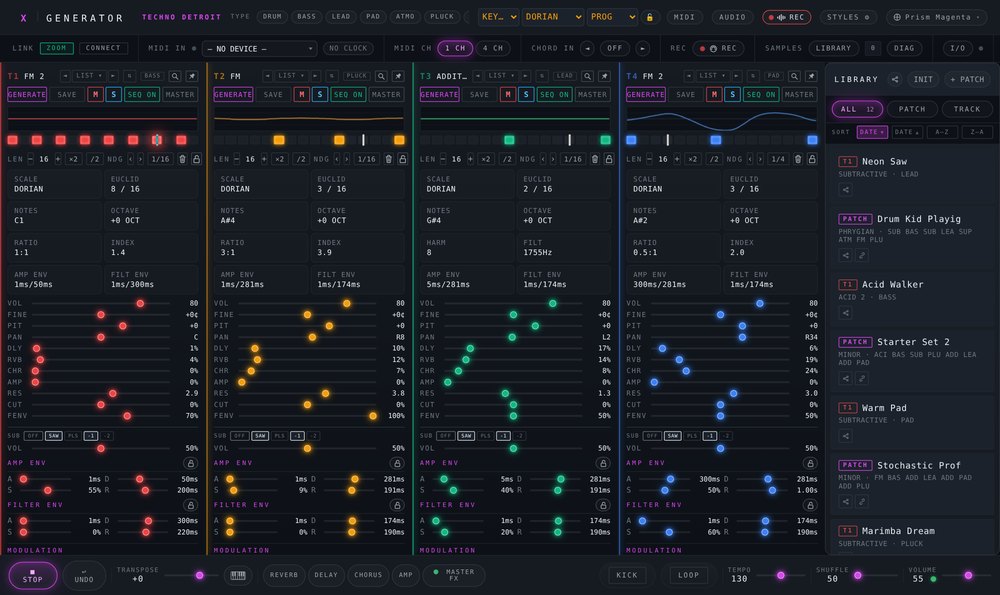Share the Neon Saw library preset
The image size is (1000, 595).
coord(846,189)
